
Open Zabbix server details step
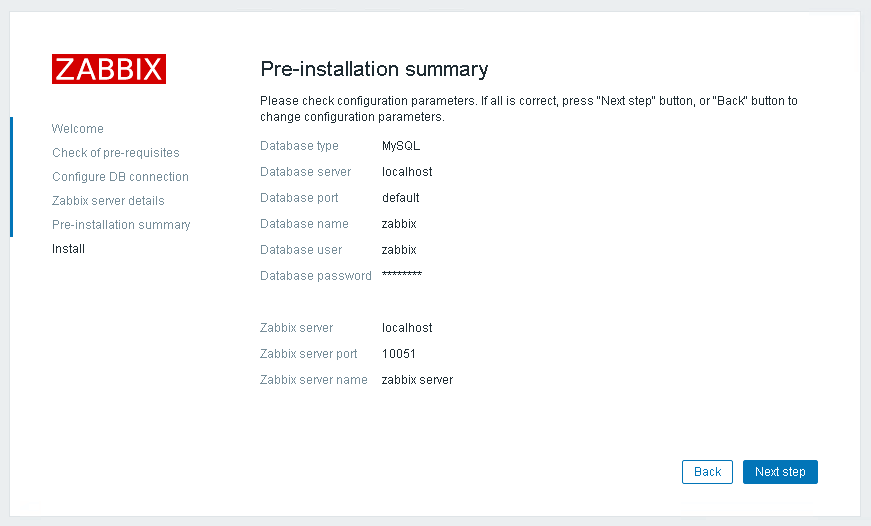tap(108, 201)
